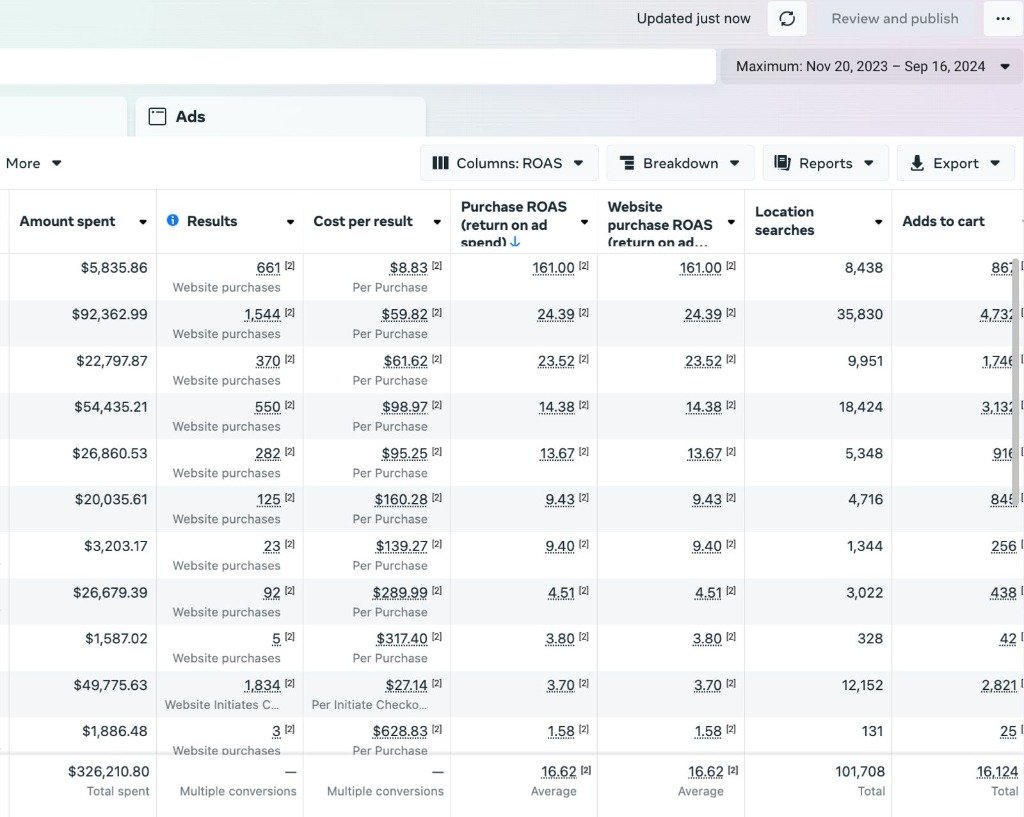
Task: Click the empty search filter input field
Action: [x=358, y=66]
